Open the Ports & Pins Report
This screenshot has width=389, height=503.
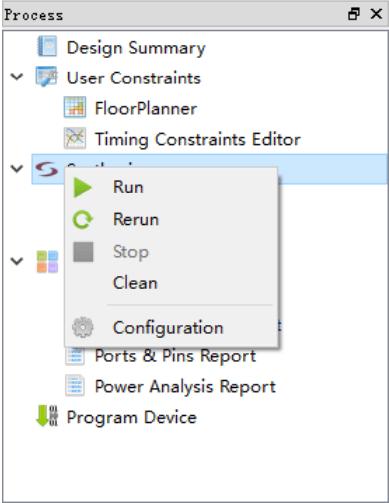pos(175,355)
